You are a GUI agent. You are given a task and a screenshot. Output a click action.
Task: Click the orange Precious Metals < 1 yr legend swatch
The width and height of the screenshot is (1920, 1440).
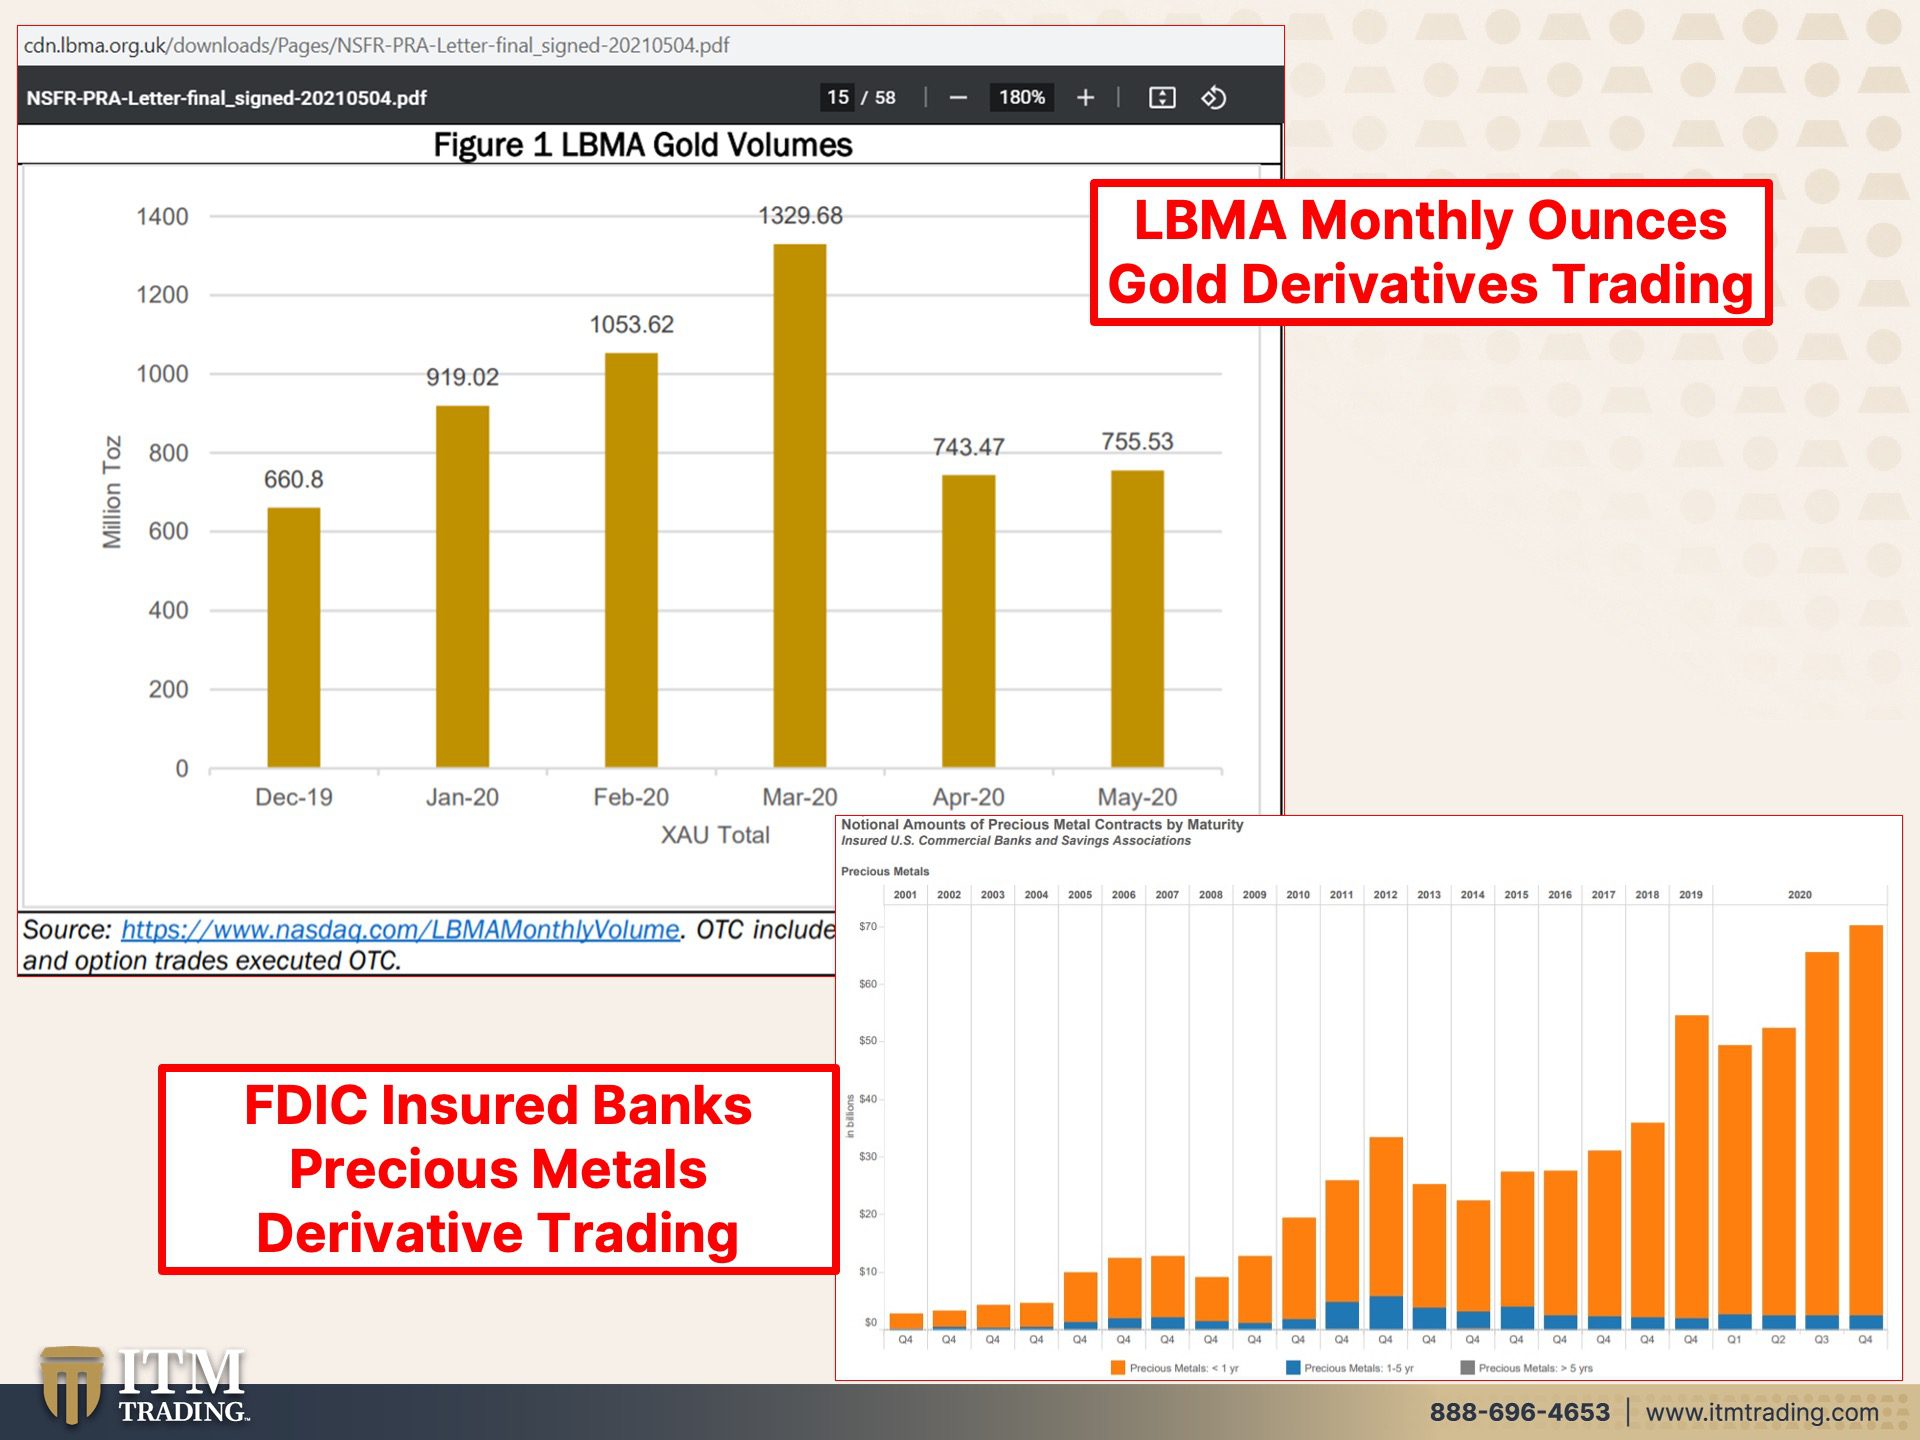click(1118, 1367)
